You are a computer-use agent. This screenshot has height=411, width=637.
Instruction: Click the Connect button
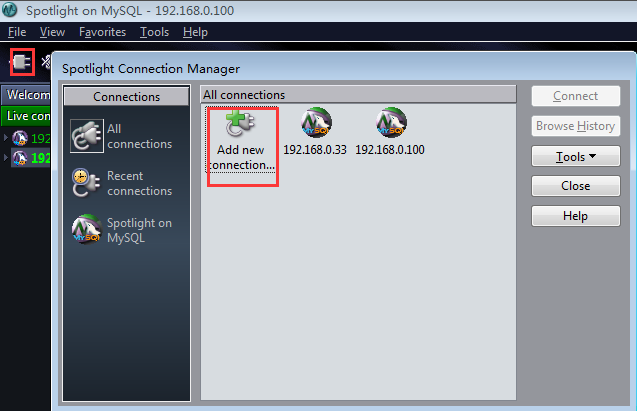tap(576, 96)
